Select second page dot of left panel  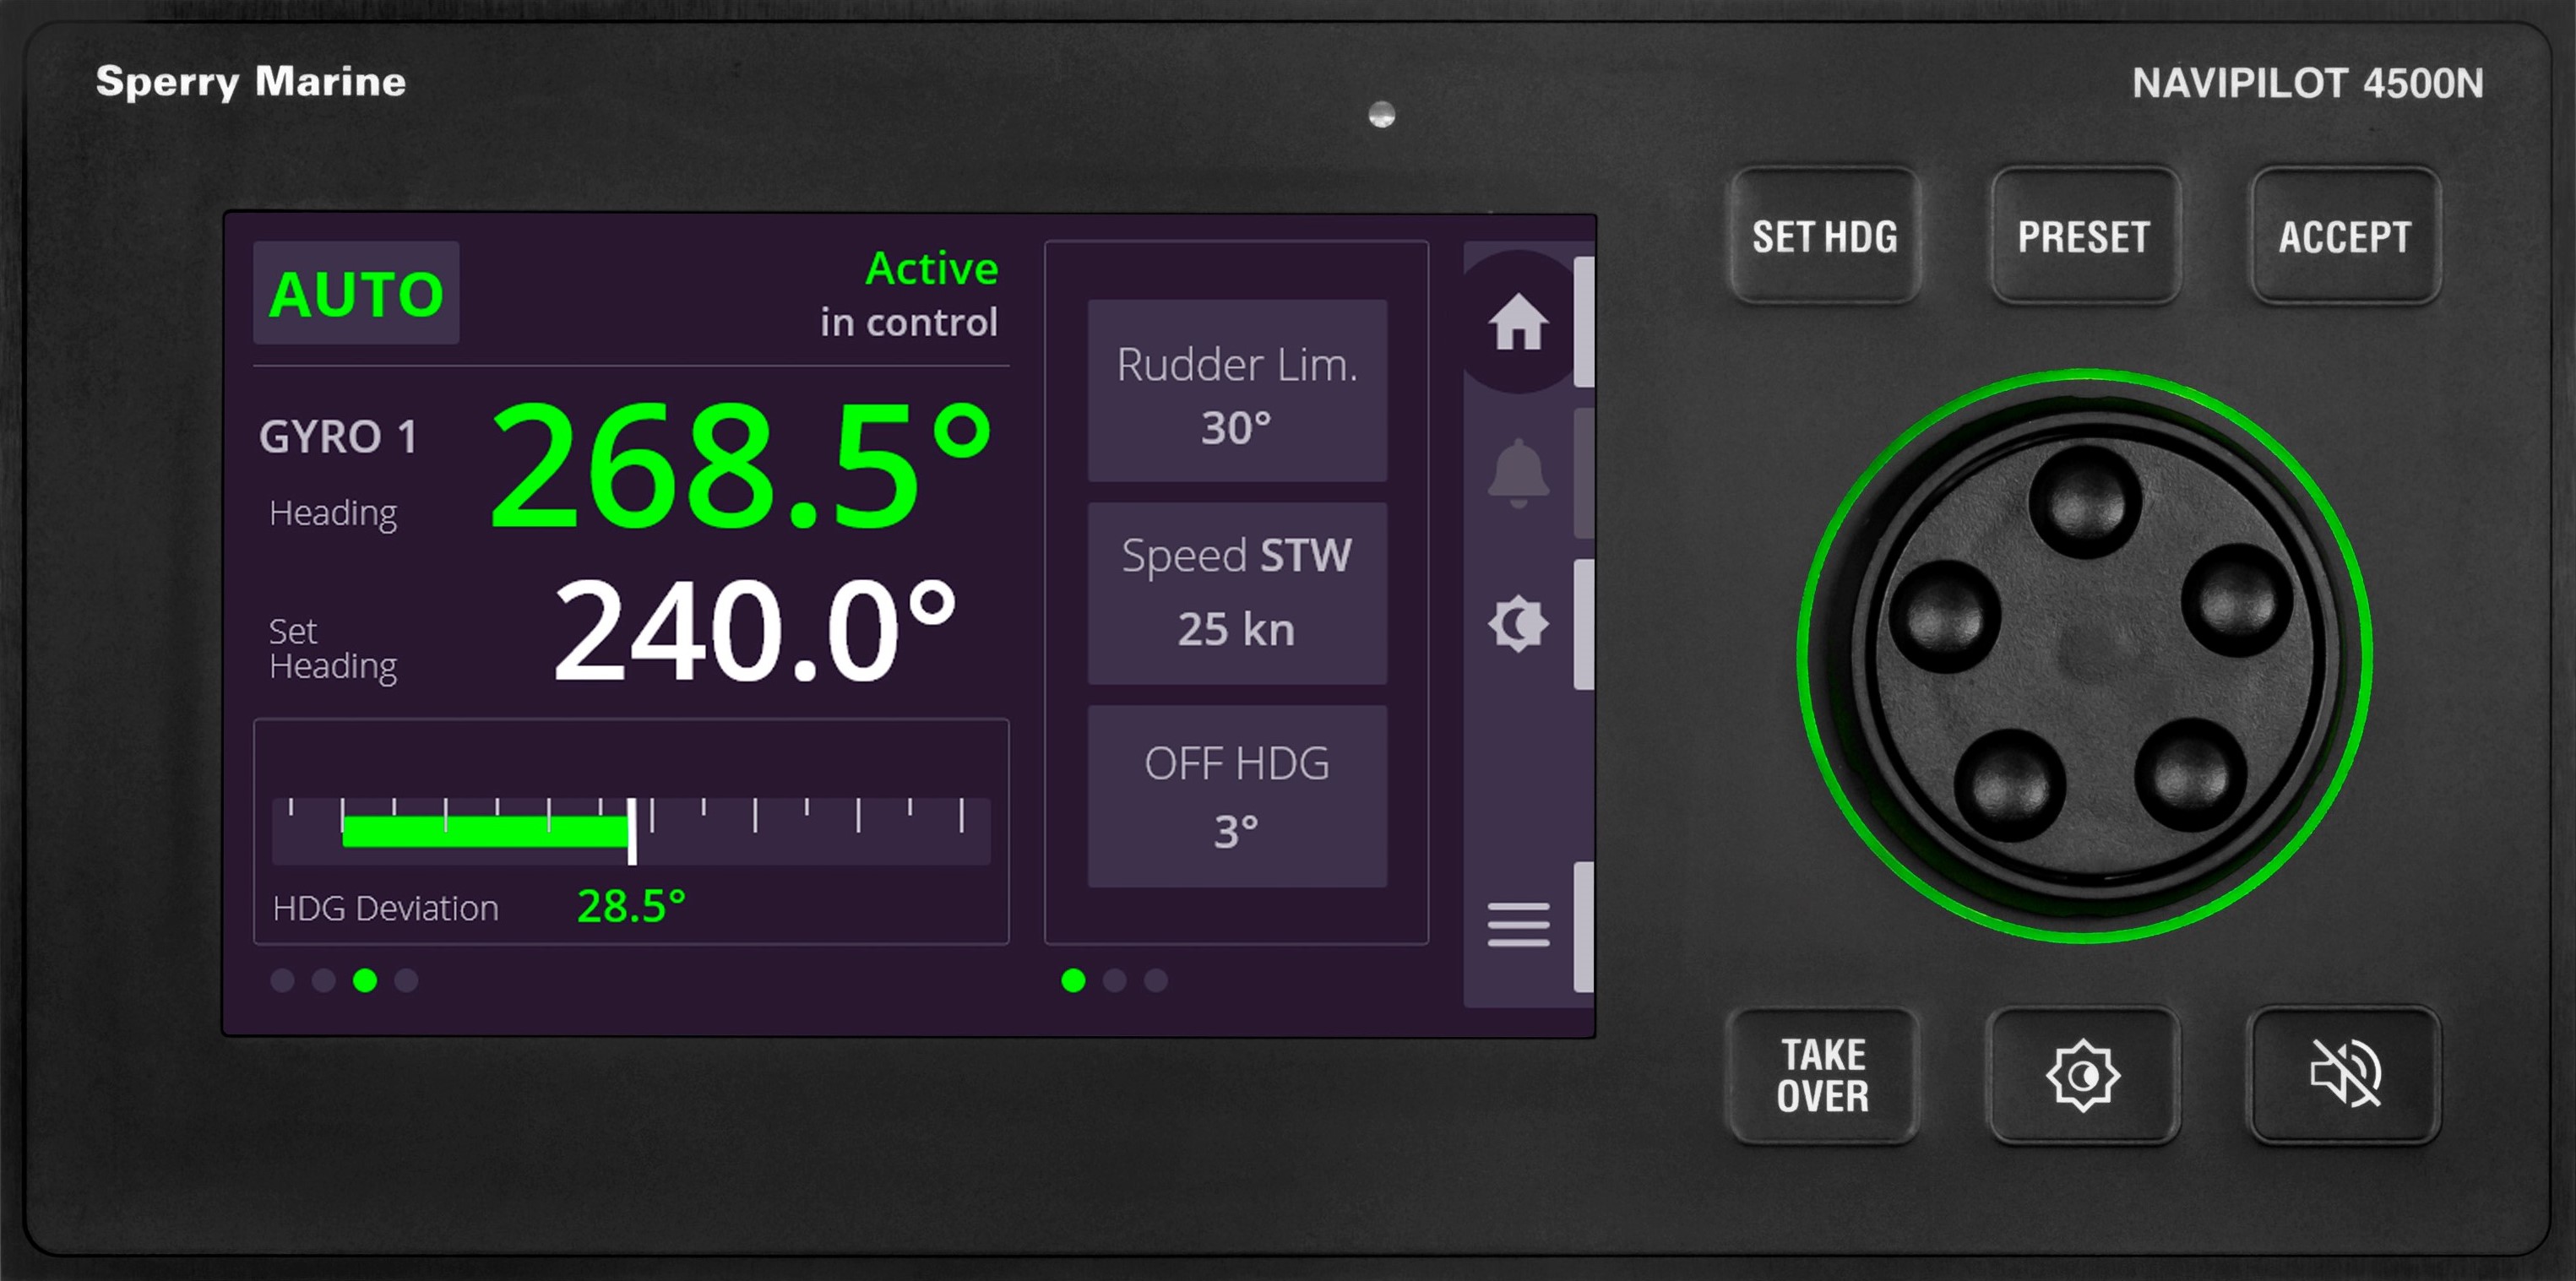[324, 980]
